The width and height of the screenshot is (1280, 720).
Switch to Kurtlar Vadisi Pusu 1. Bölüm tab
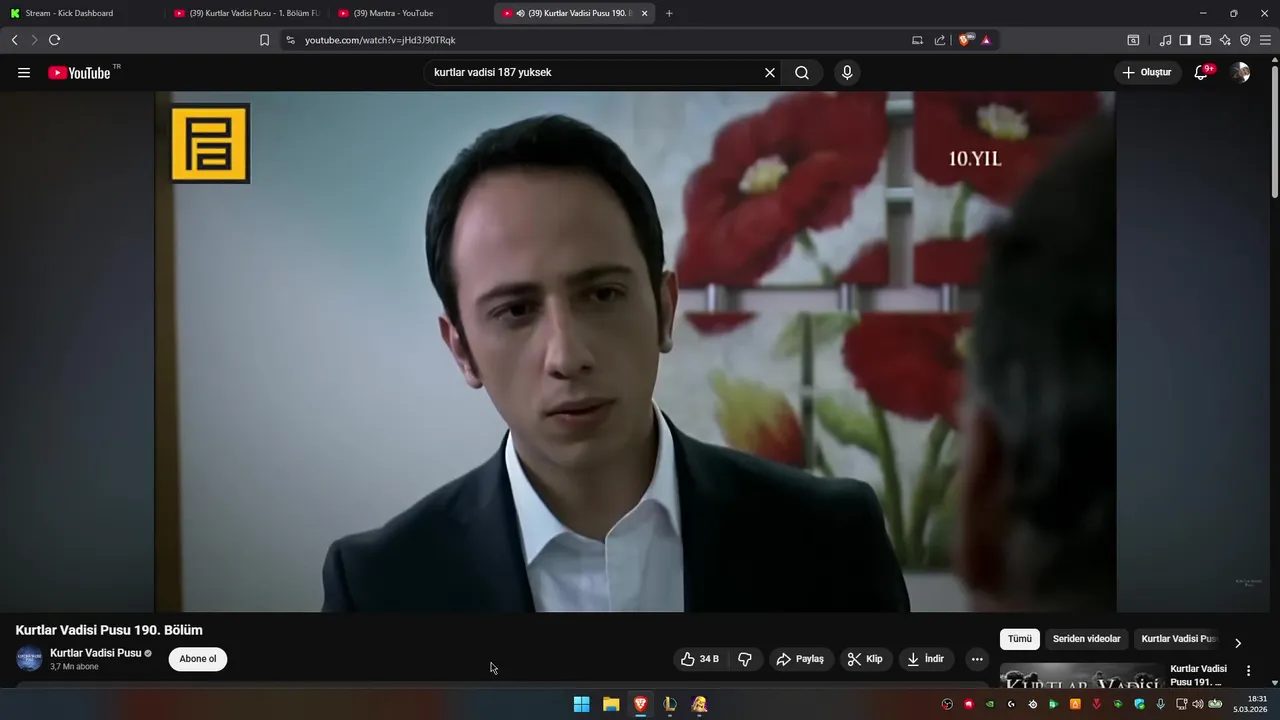coord(245,13)
